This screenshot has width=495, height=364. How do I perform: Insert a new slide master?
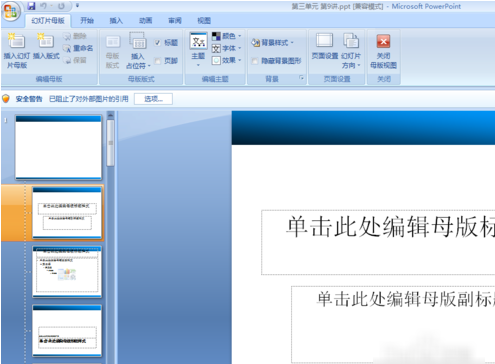point(17,51)
